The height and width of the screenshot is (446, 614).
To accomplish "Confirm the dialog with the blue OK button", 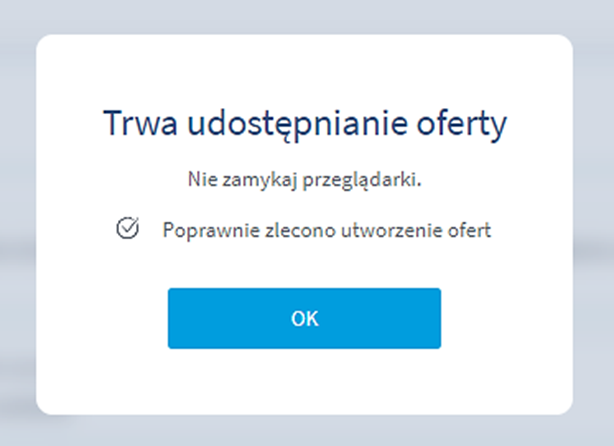I will 304,318.
